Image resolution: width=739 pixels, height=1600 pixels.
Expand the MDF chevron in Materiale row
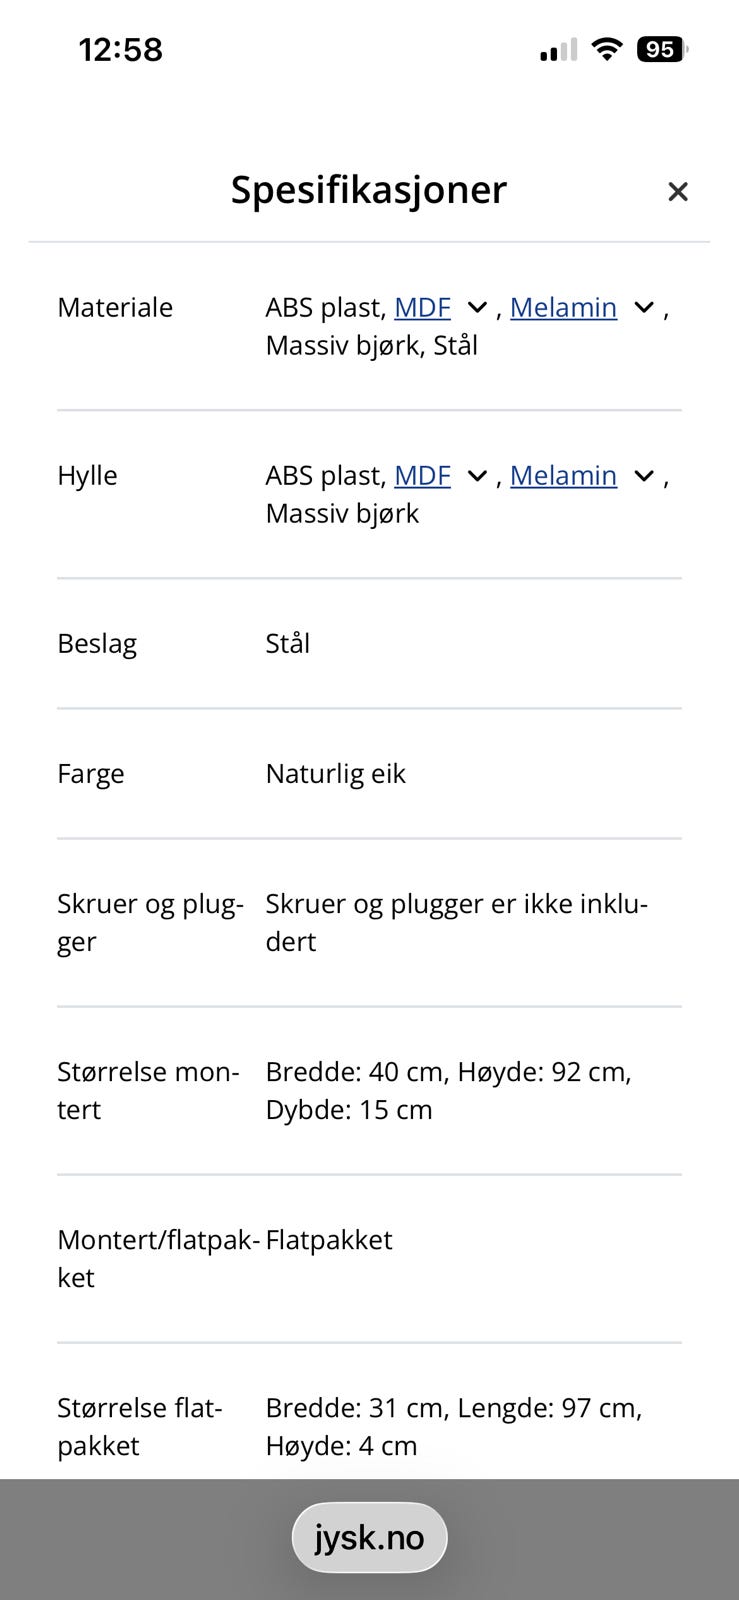tap(477, 308)
